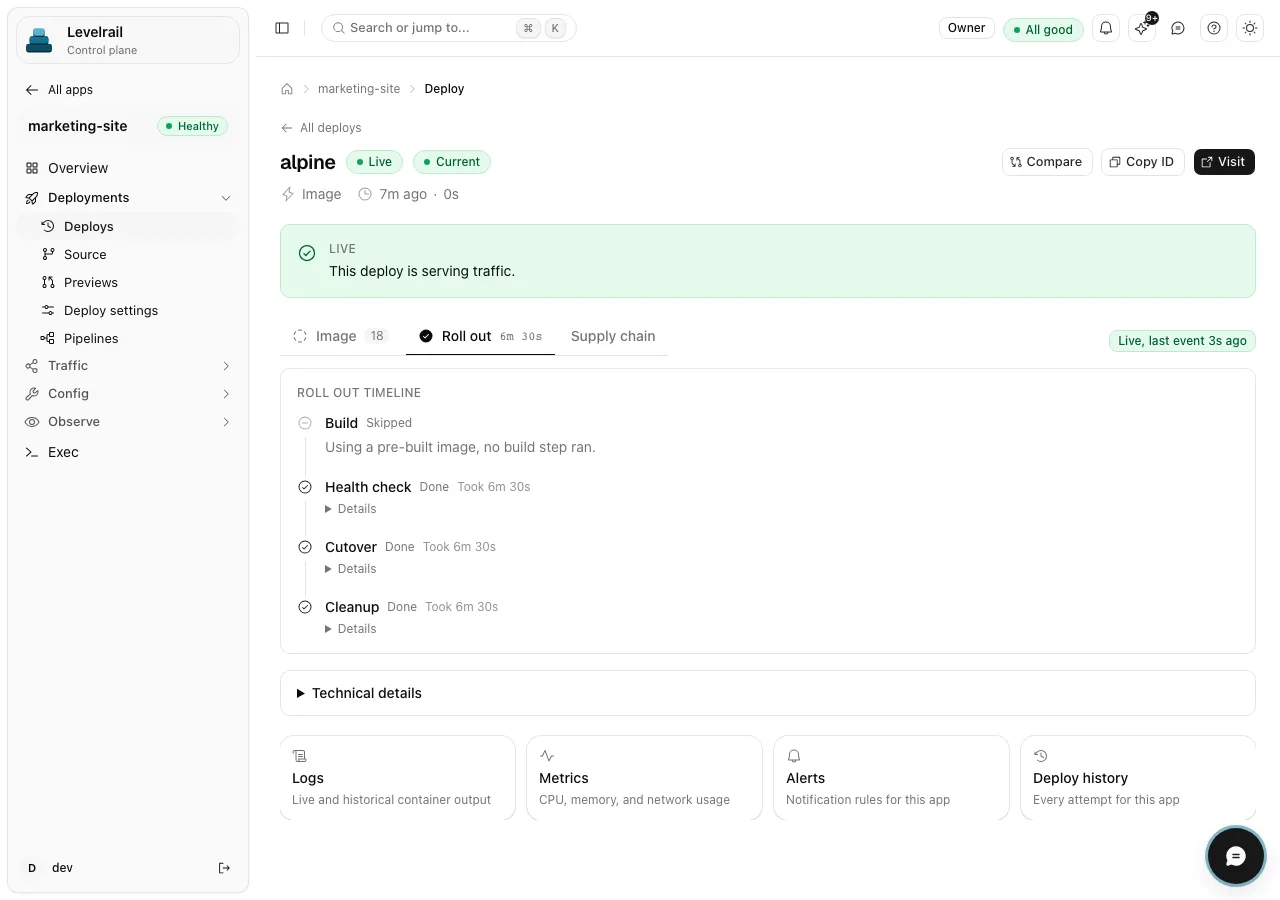Collapse the Deployments section
This screenshot has width=1280, height=900.
(x=128, y=197)
